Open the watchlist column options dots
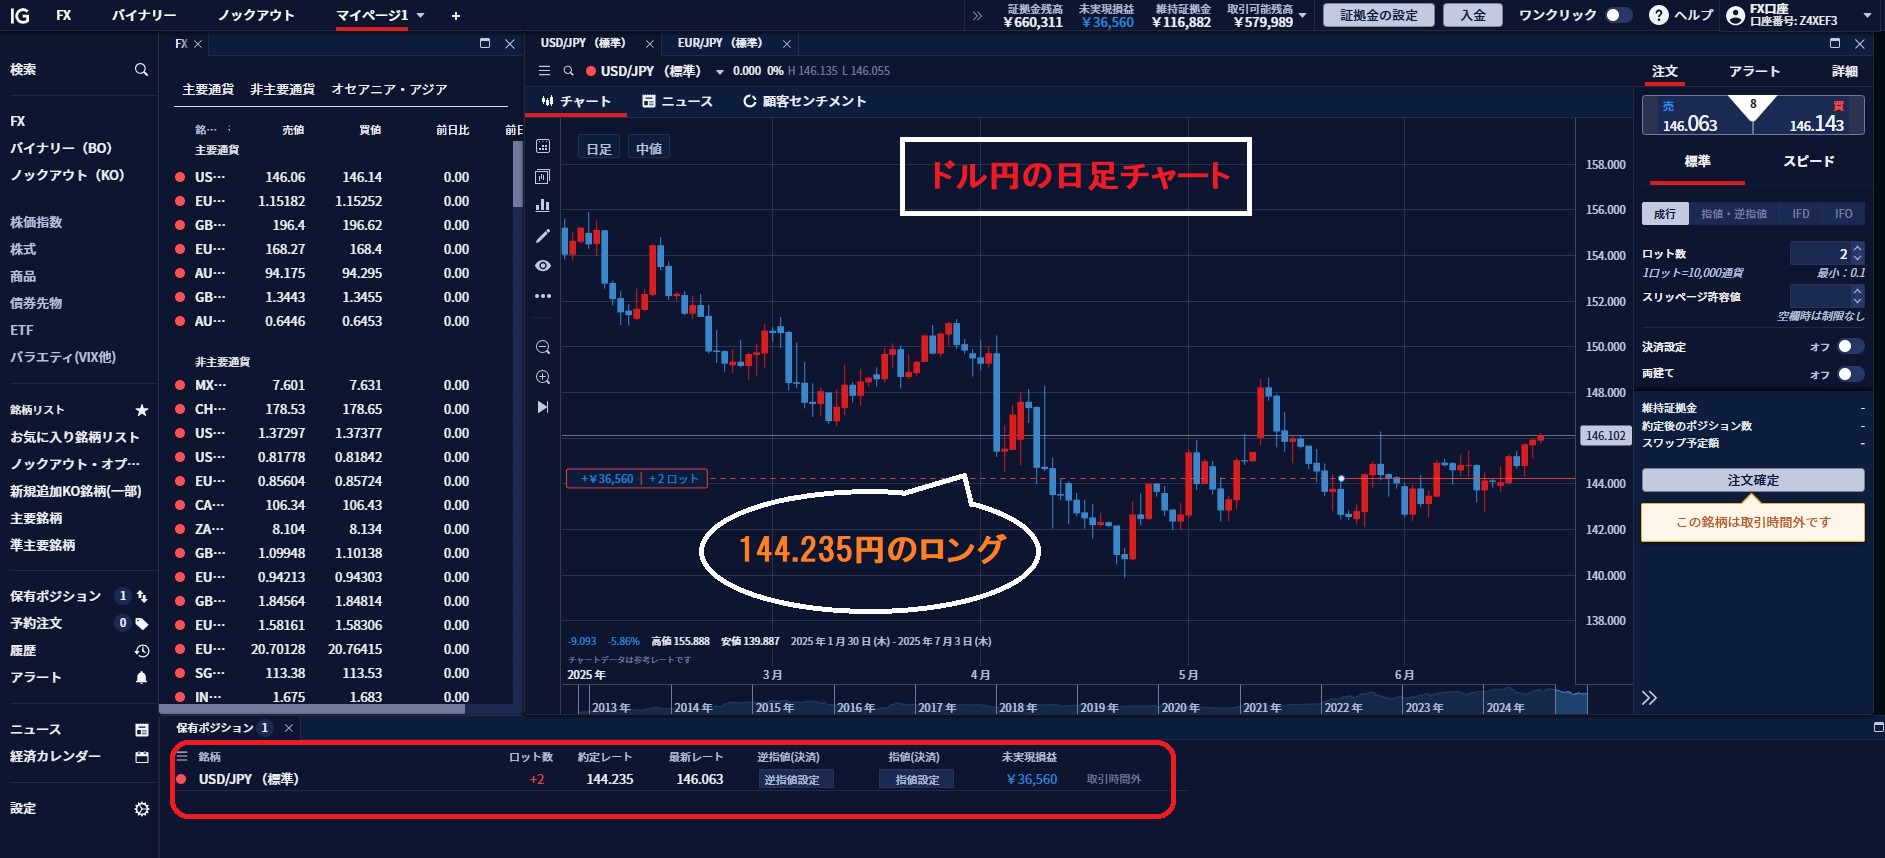The image size is (1885, 858). point(229,129)
